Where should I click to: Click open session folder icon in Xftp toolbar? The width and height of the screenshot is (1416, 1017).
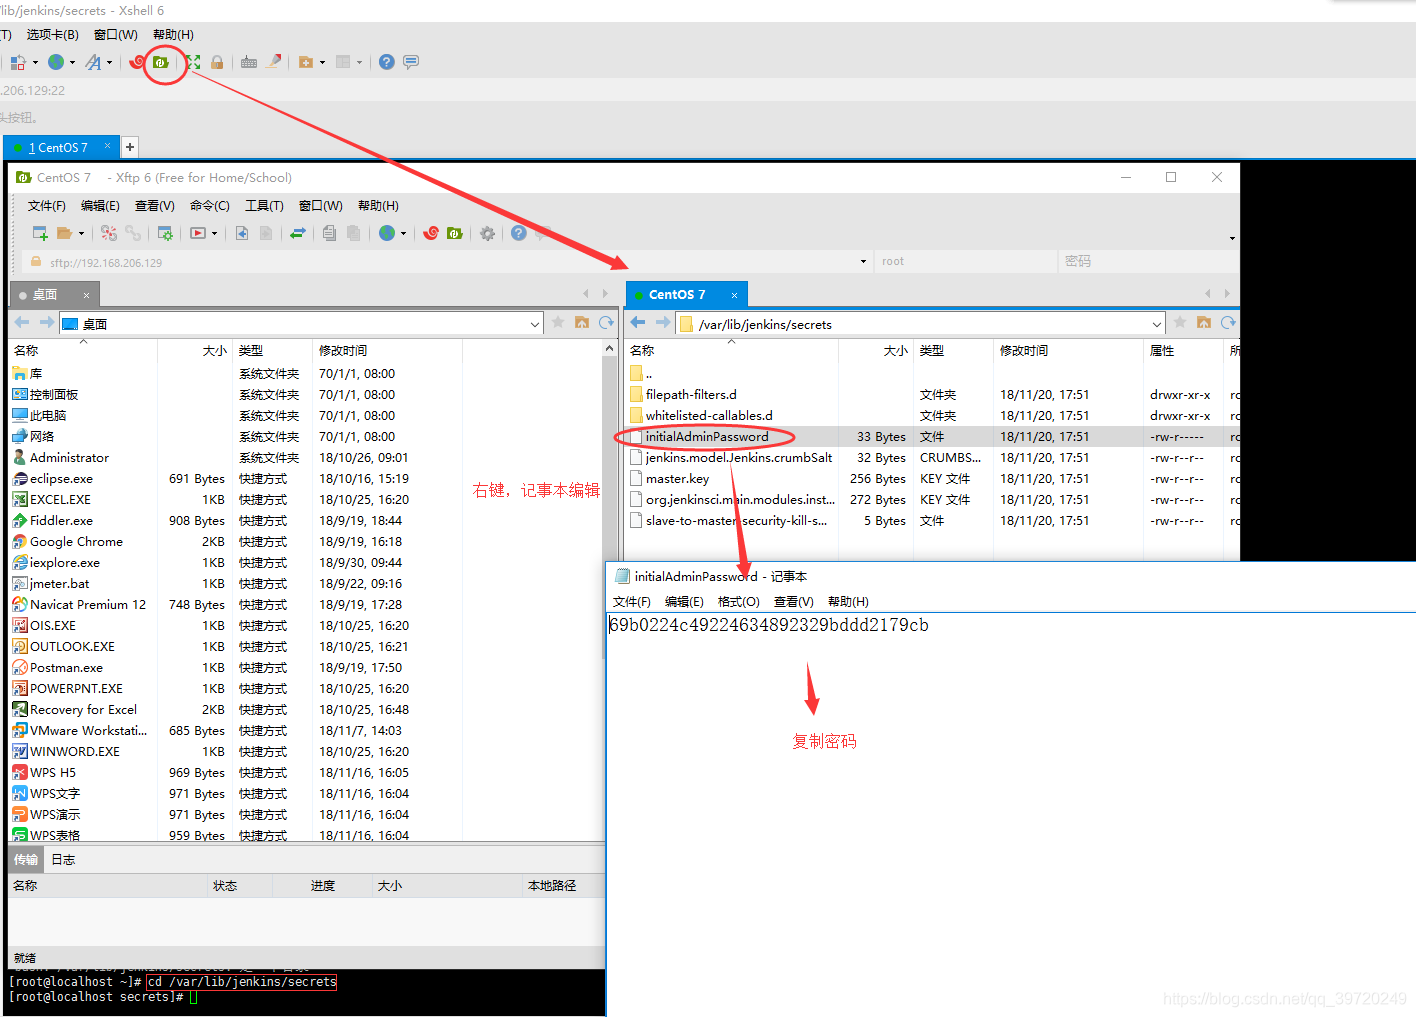65,233
